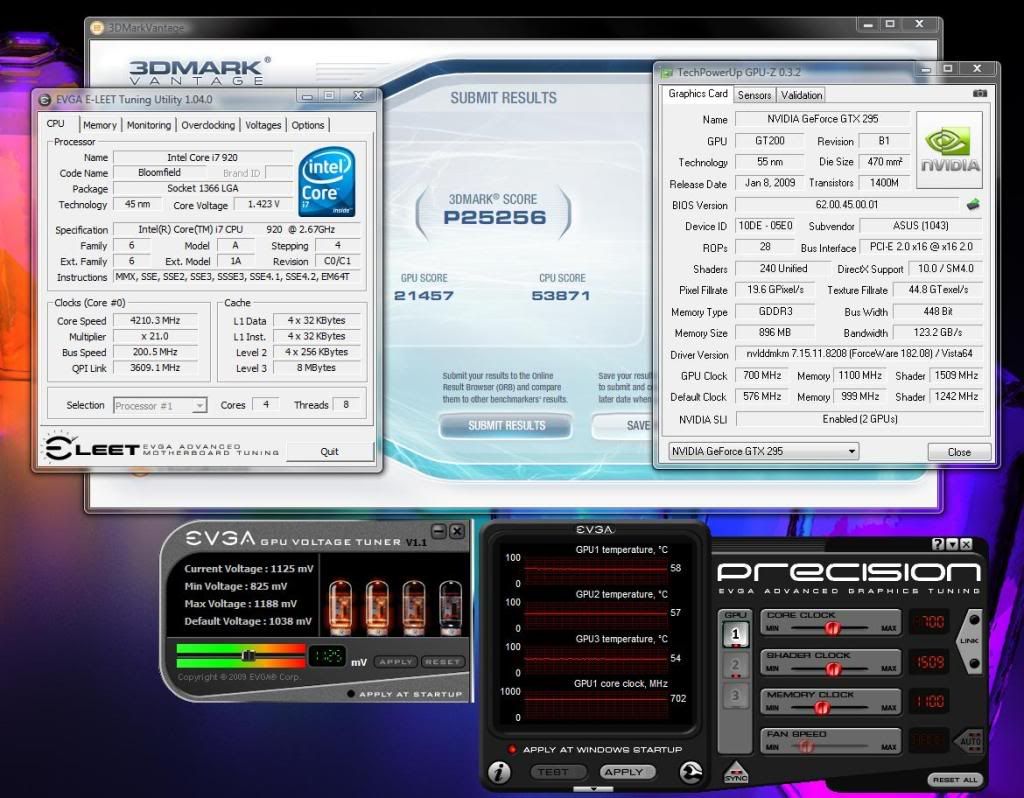Click the Shader Clock slider knob
1024x798 pixels.
[833, 669]
